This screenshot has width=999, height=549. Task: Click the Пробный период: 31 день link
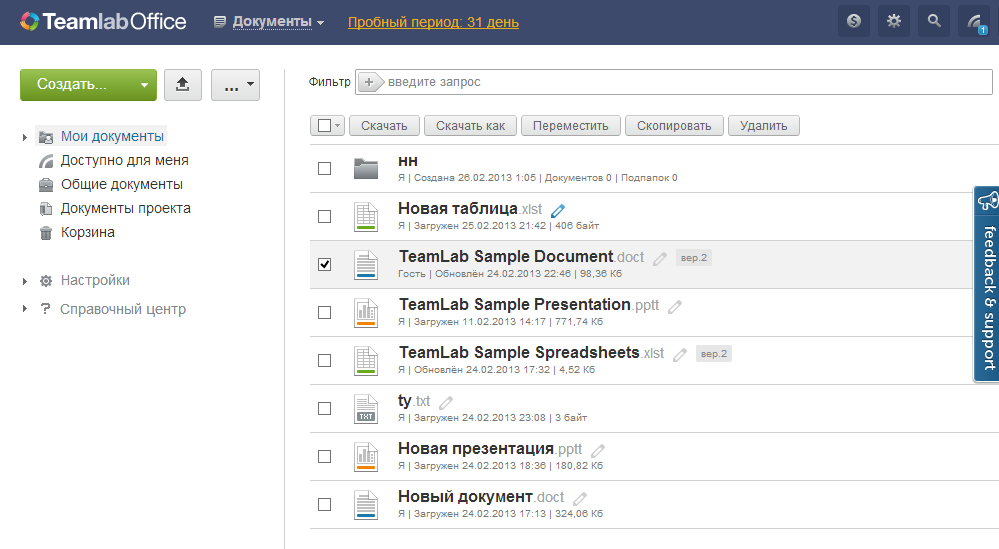click(x=433, y=22)
